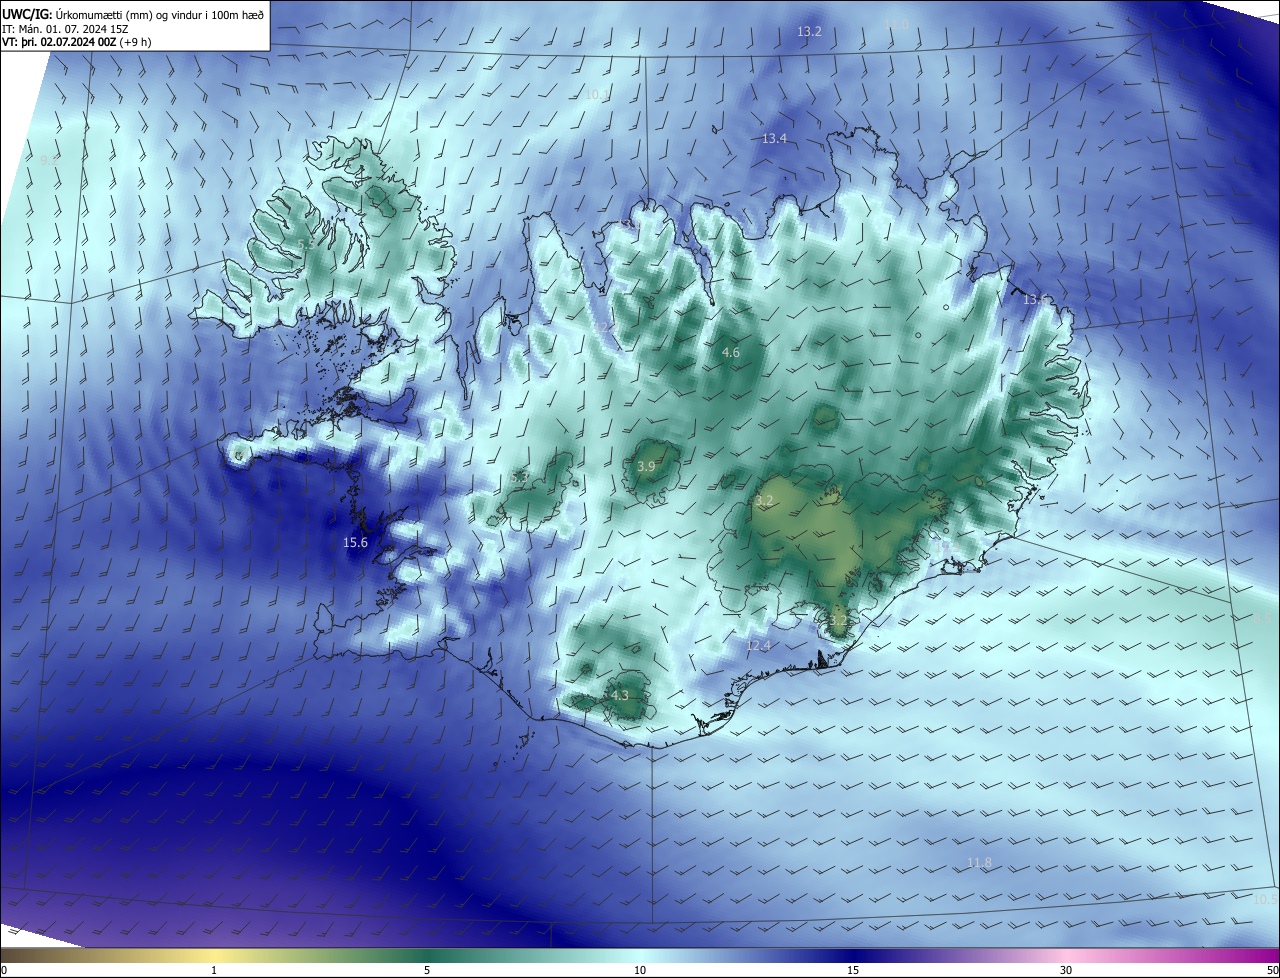The height and width of the screenshot is (978, 1280).
Task: Select the 13.2 value label
Action: (809, 32)
